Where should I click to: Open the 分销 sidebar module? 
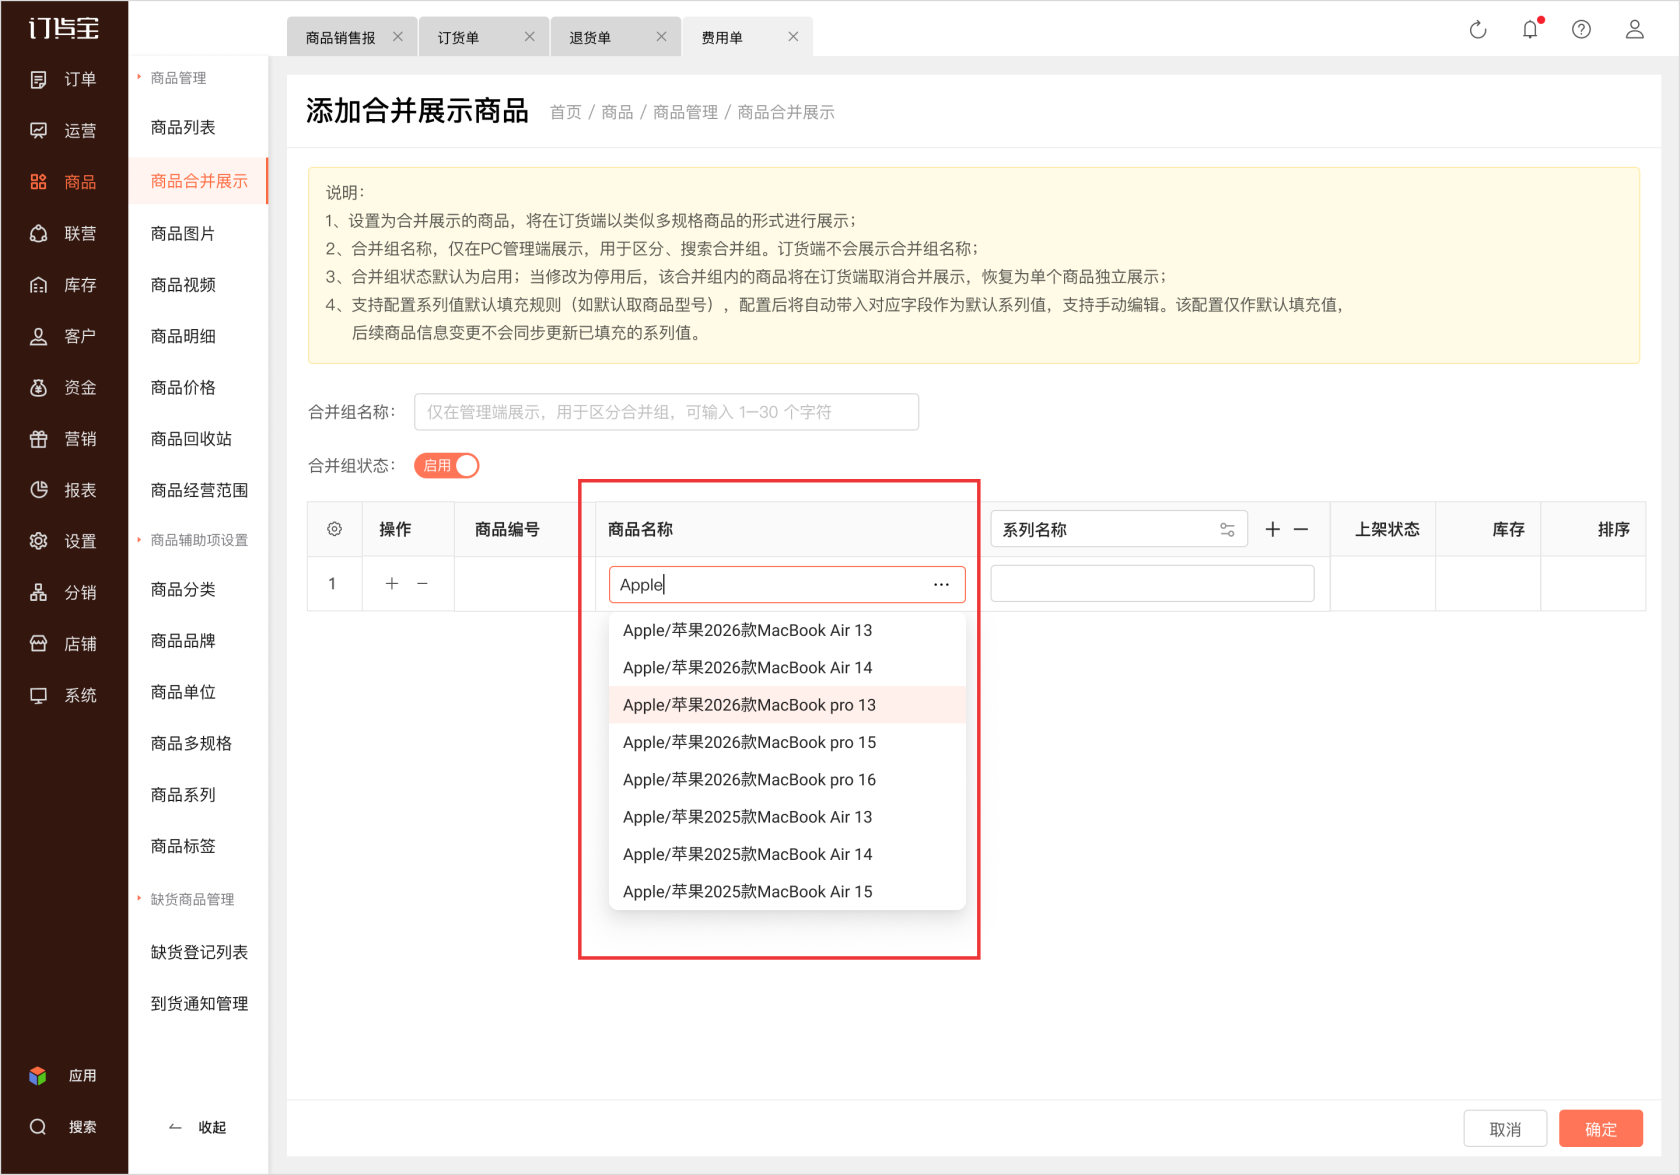click(64, 593)
